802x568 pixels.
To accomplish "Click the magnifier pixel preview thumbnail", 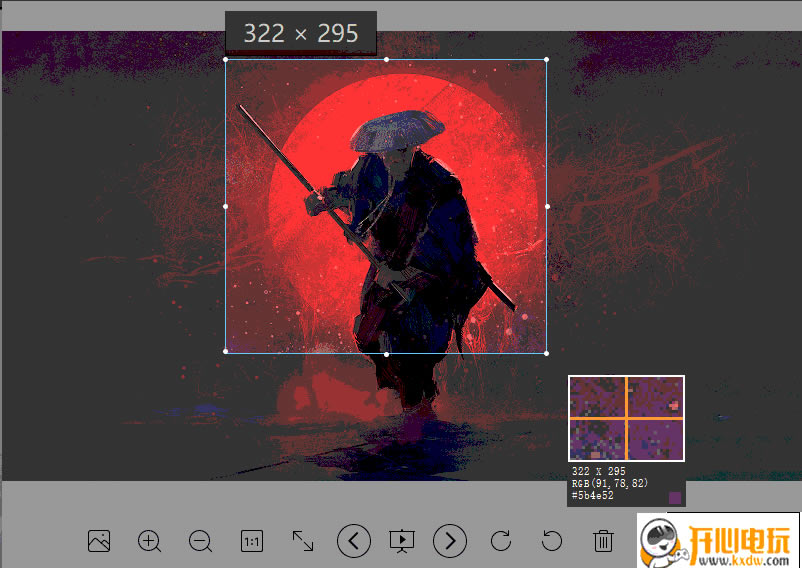I will tap(626, 418).
